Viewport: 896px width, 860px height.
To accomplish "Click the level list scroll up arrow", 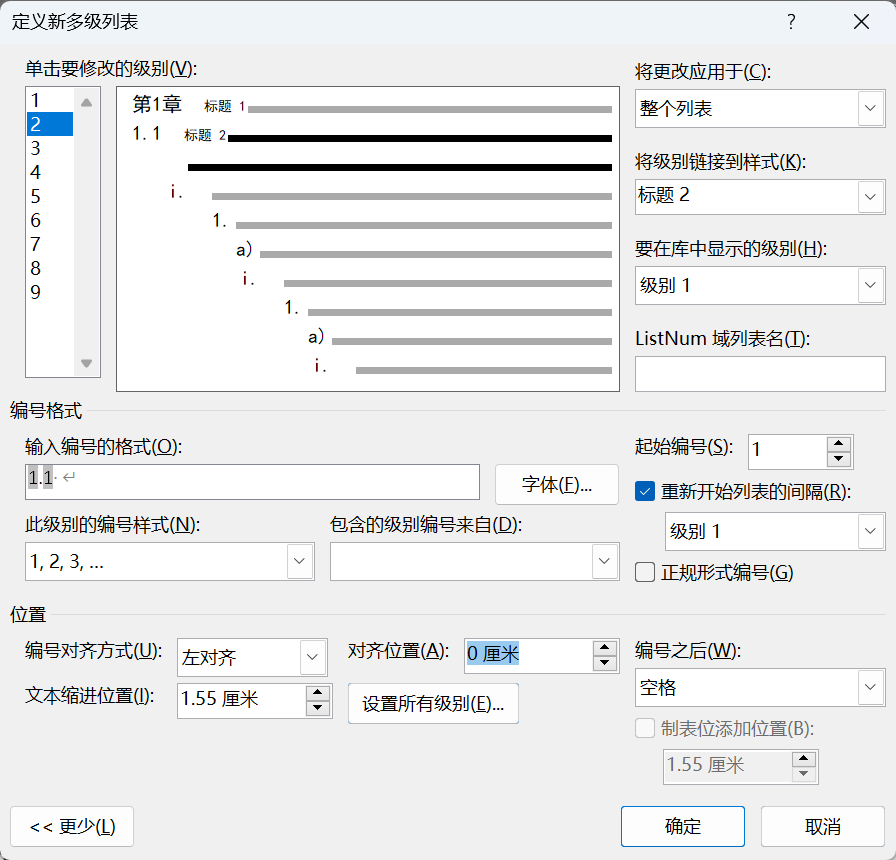I will [x=86, y=103].
